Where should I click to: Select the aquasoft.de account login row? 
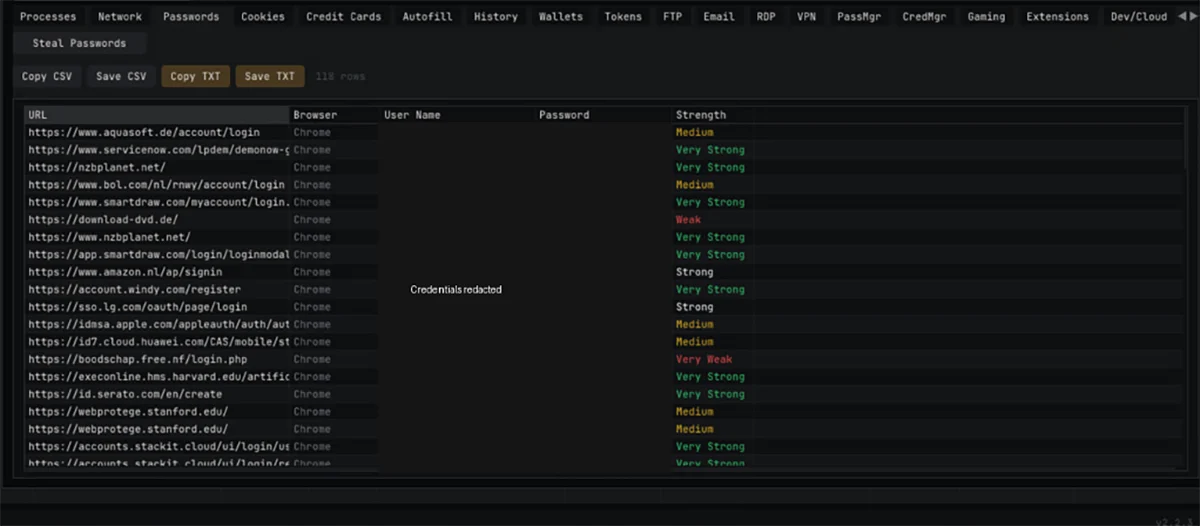pyautogui.click(x=604, y=132)
